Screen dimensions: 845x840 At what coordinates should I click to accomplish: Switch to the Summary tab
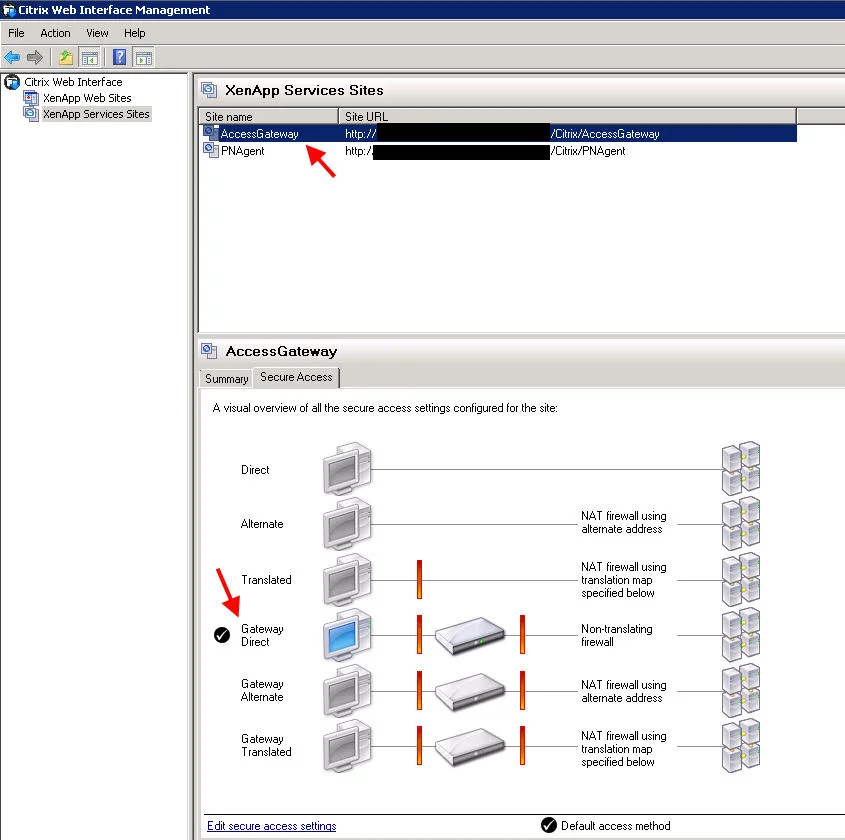[226, 379]
